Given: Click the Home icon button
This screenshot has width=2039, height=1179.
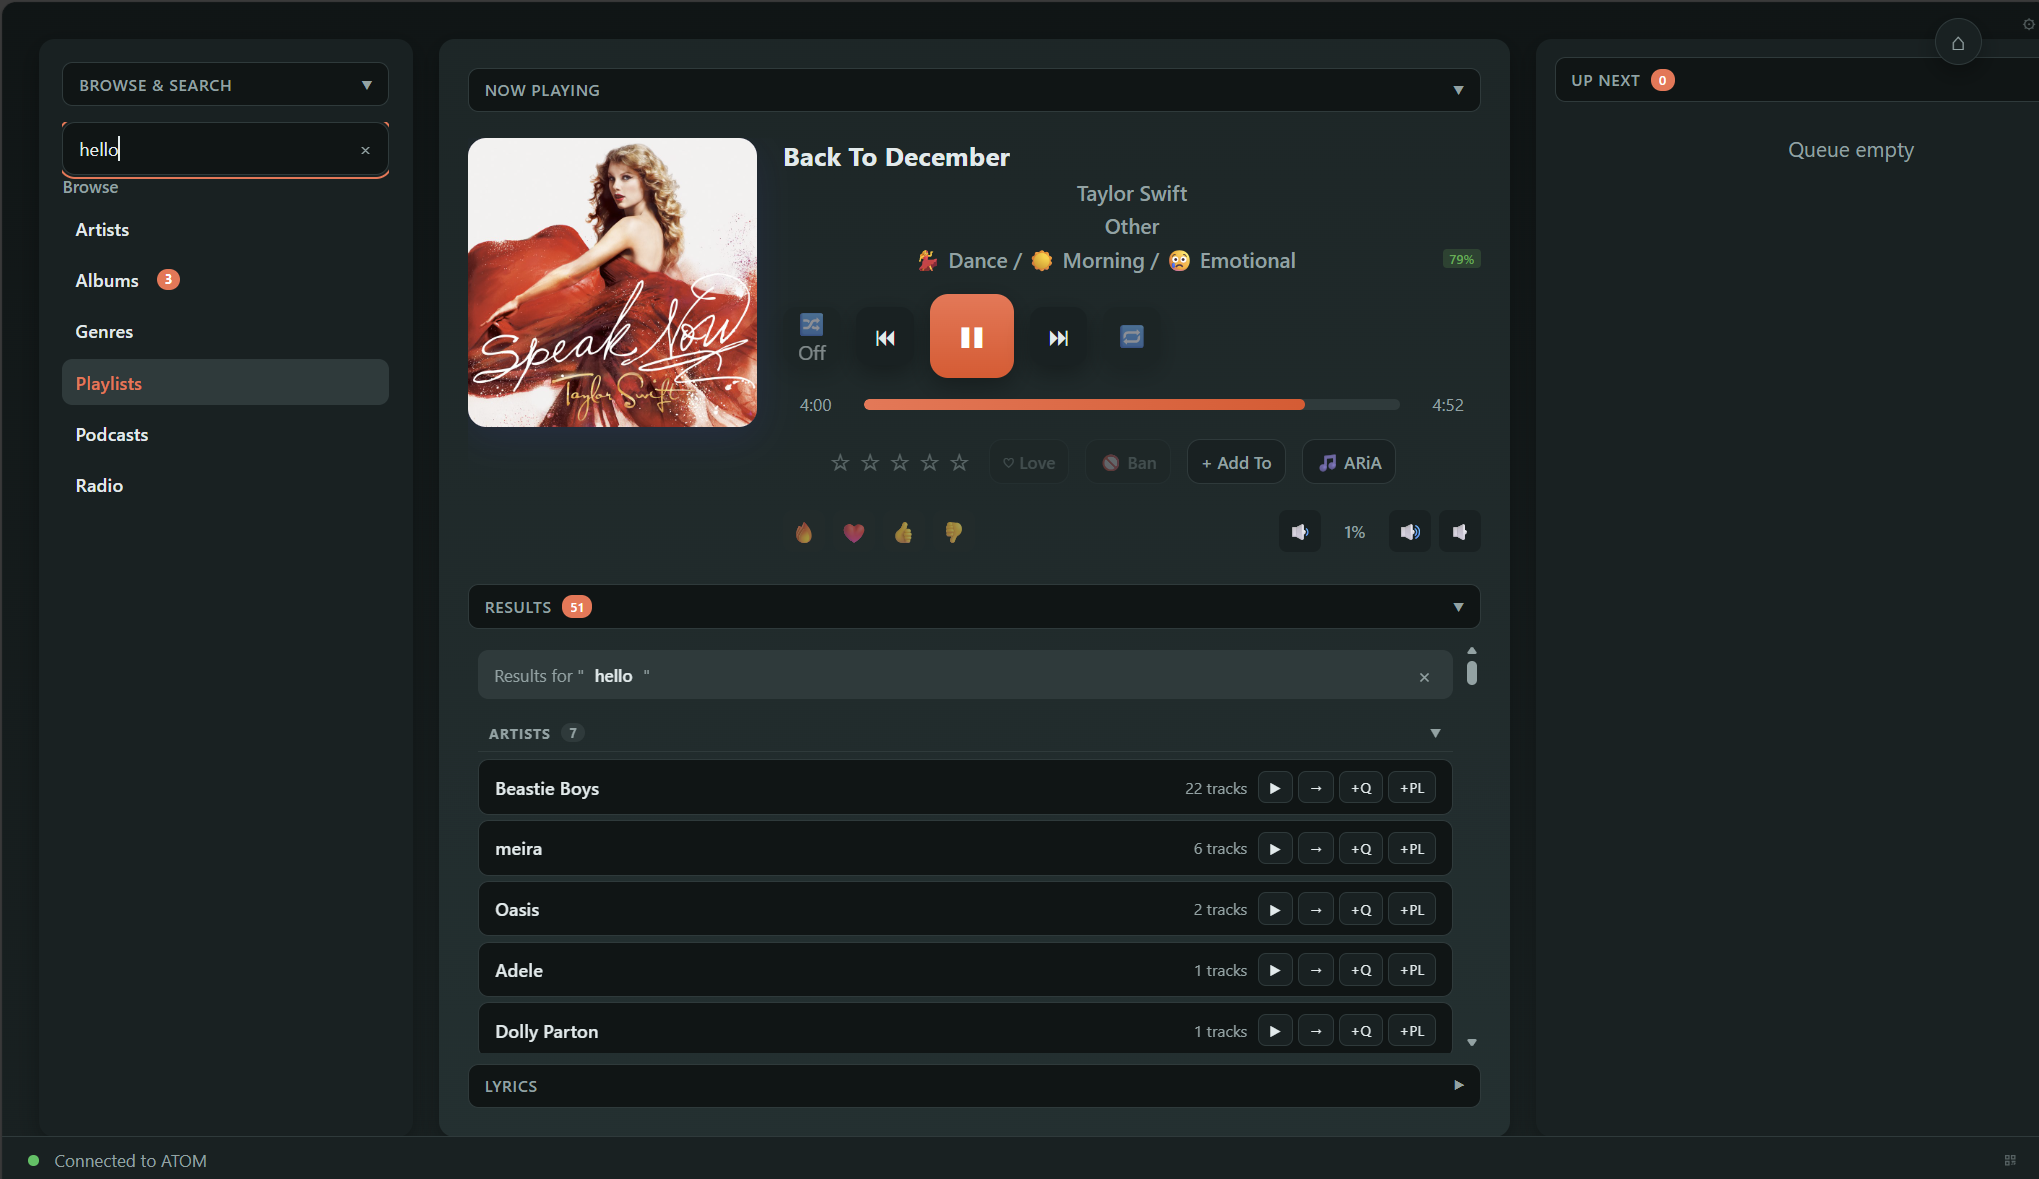Looking at the screenshot, I should (x=1957, y=43).
